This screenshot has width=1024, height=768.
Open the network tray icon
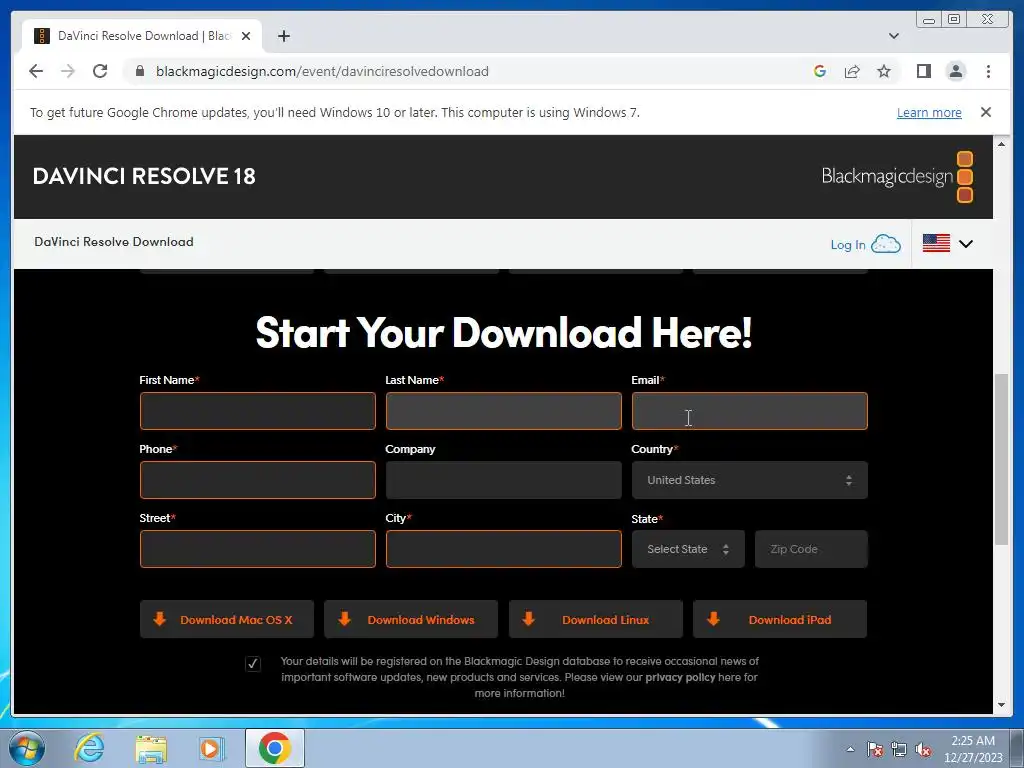tap(899, 749)
